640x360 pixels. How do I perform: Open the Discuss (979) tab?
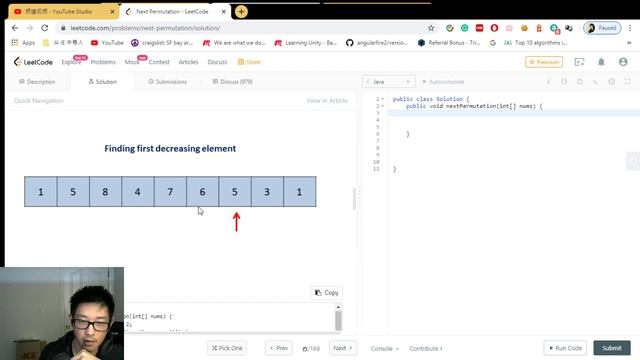[x=232, y=82]
